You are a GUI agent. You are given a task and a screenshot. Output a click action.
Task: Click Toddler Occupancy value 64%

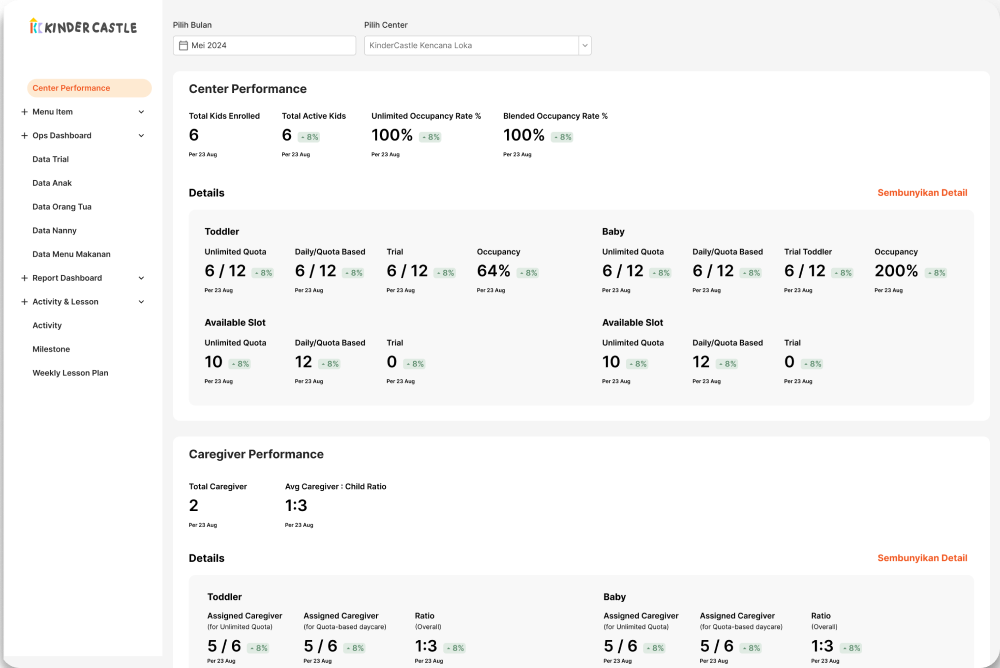coord(494,271)
